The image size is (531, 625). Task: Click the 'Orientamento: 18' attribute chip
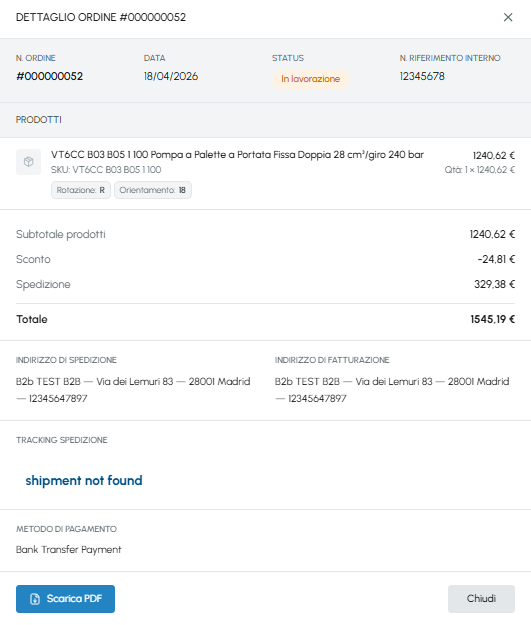click(153, 190)
